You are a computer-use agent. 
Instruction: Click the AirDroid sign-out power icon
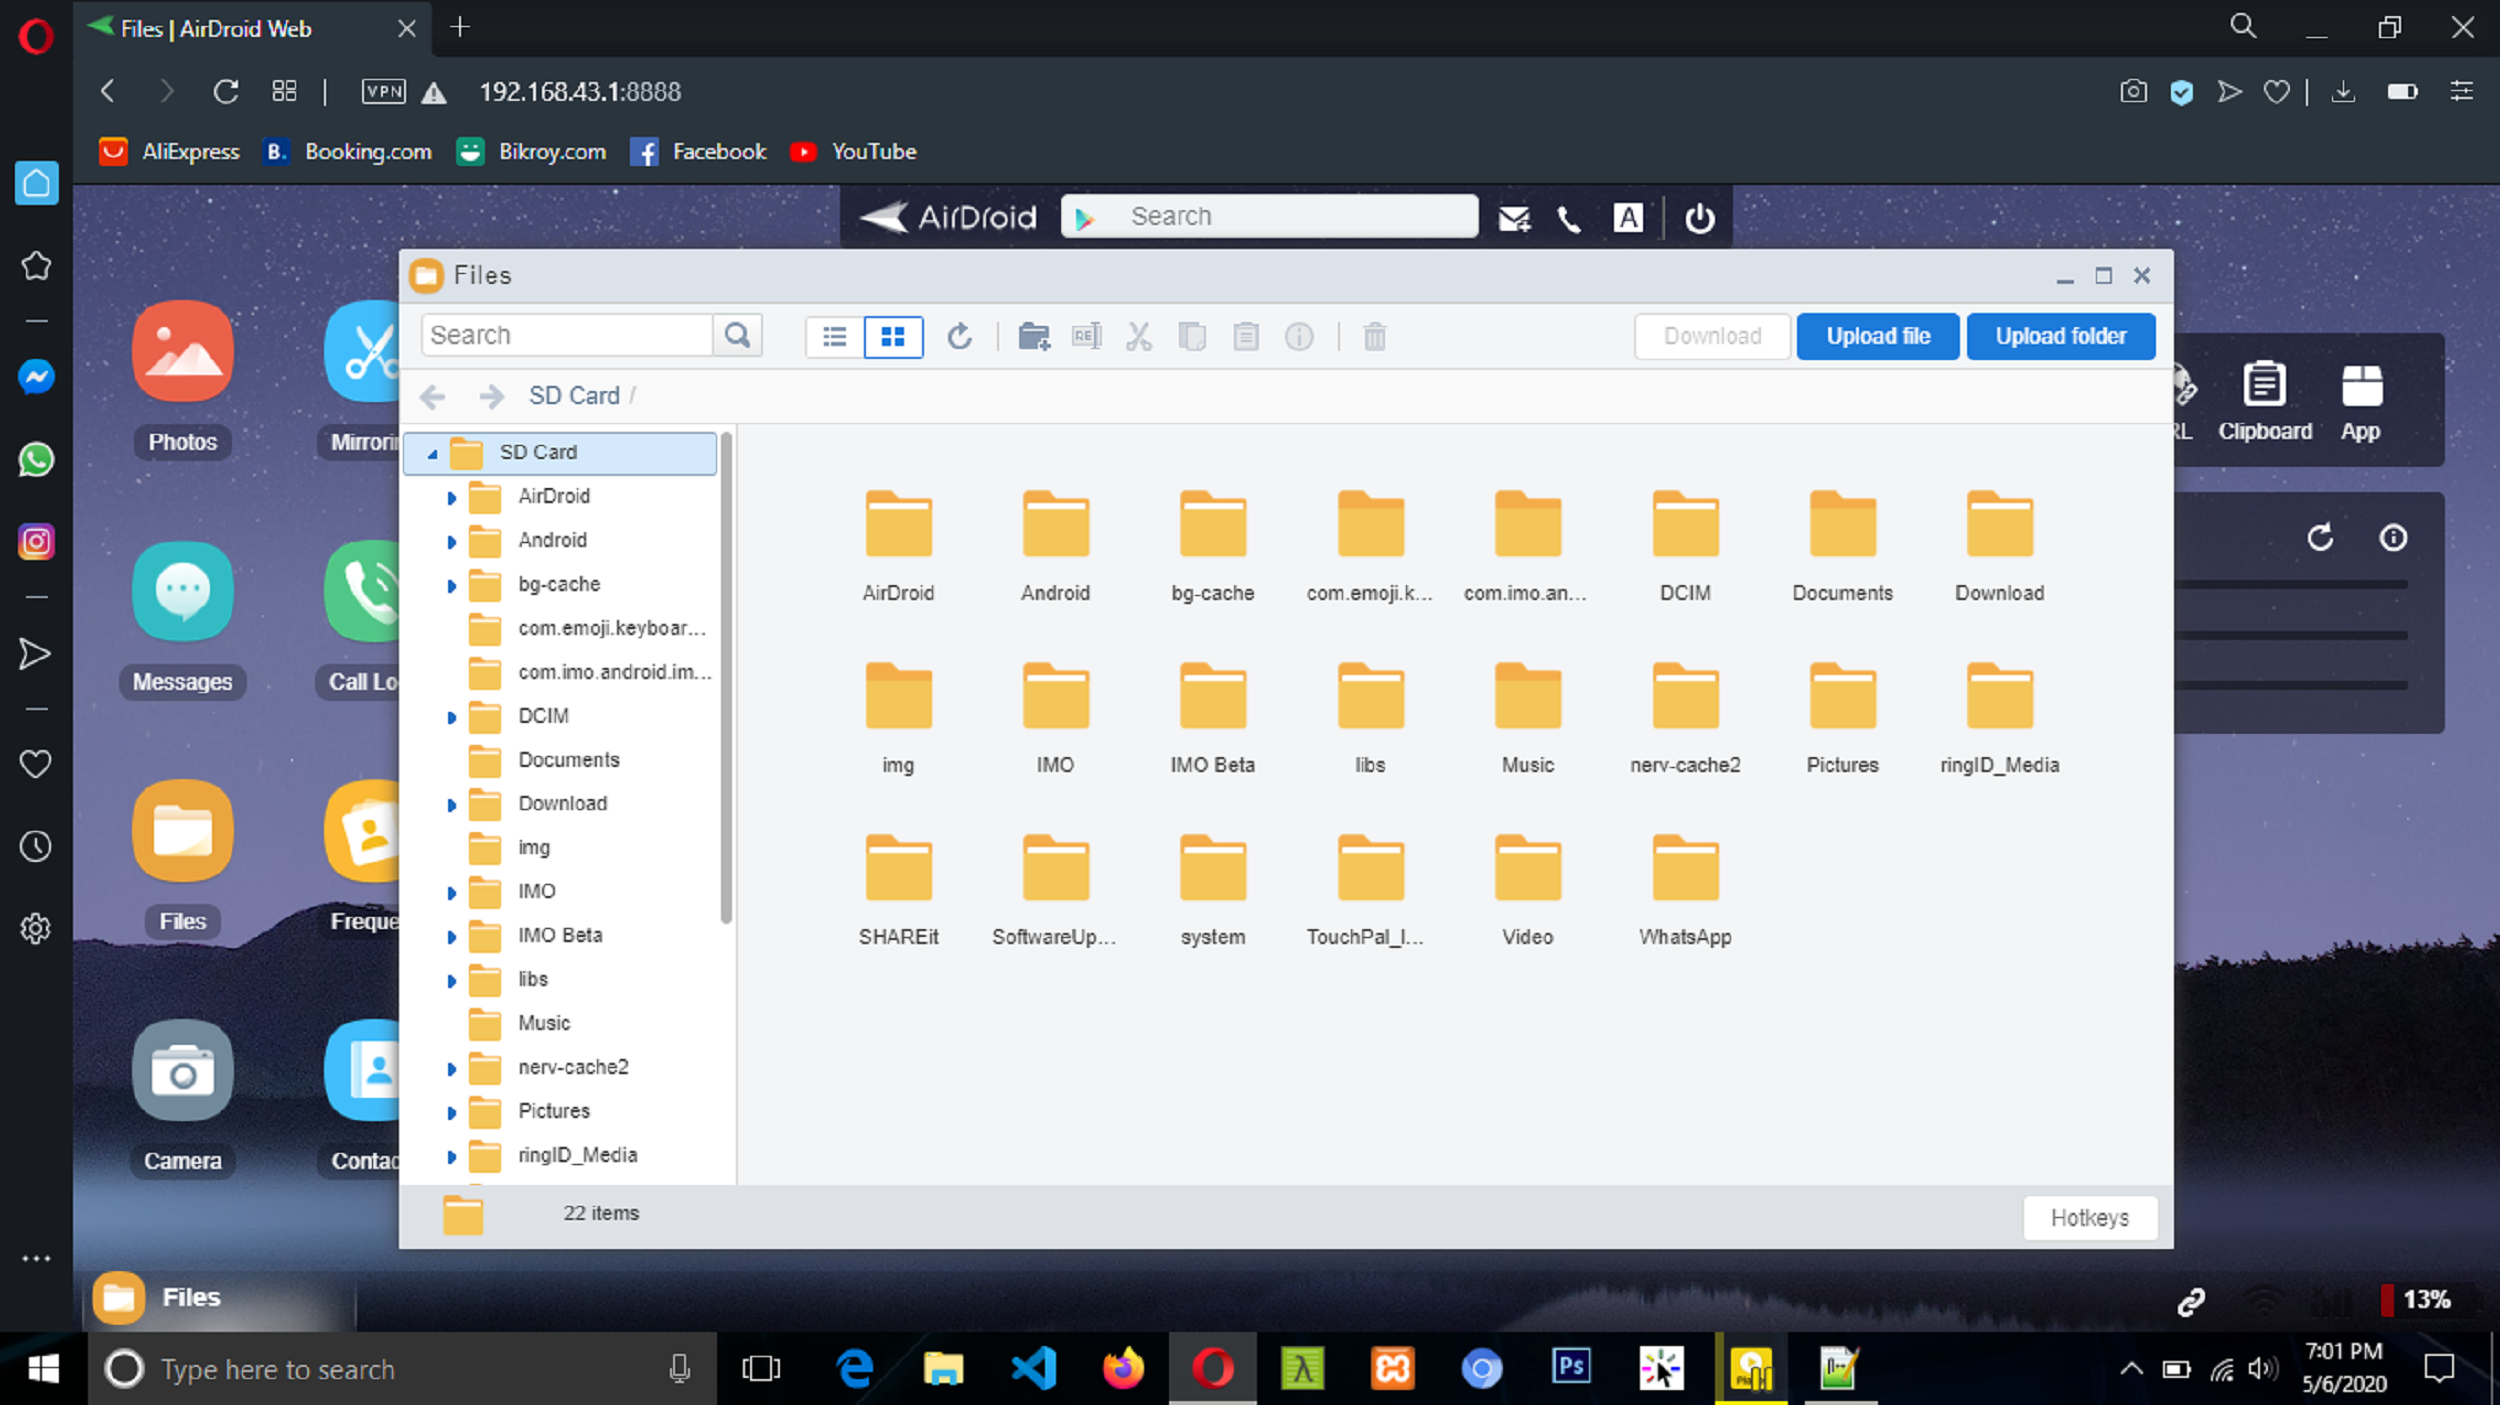tap(1699, 218)
